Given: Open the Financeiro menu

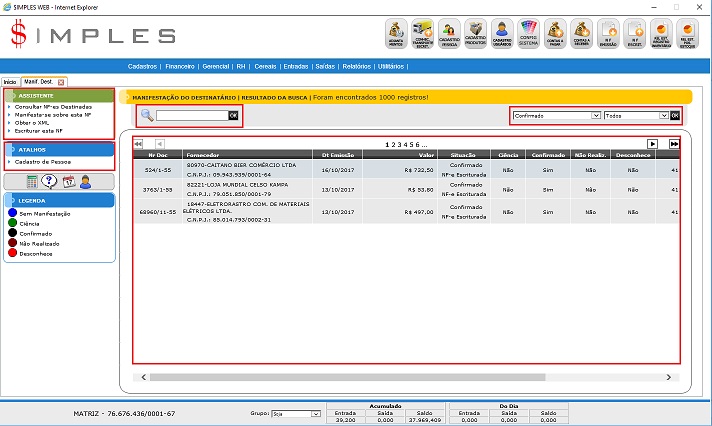Looking at the screenshot, I should (x=180, y=66).
